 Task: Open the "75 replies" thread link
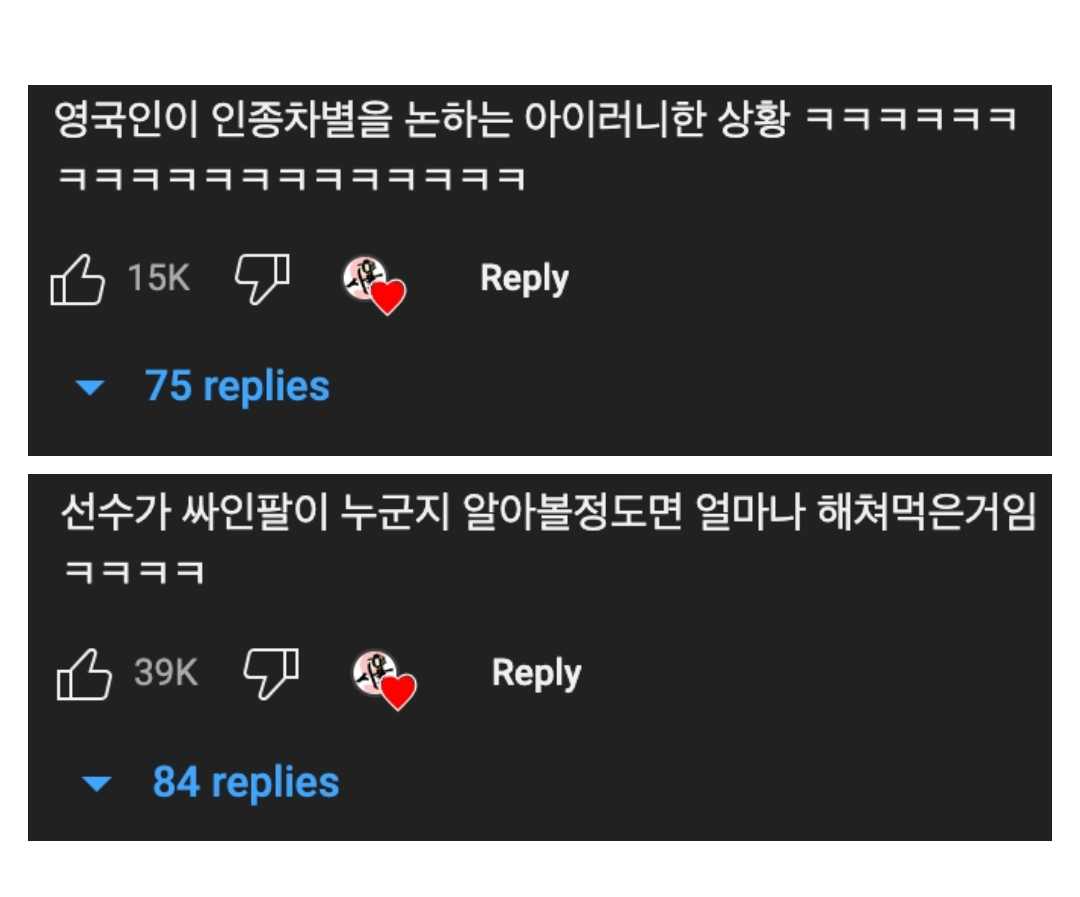point(237,386)
